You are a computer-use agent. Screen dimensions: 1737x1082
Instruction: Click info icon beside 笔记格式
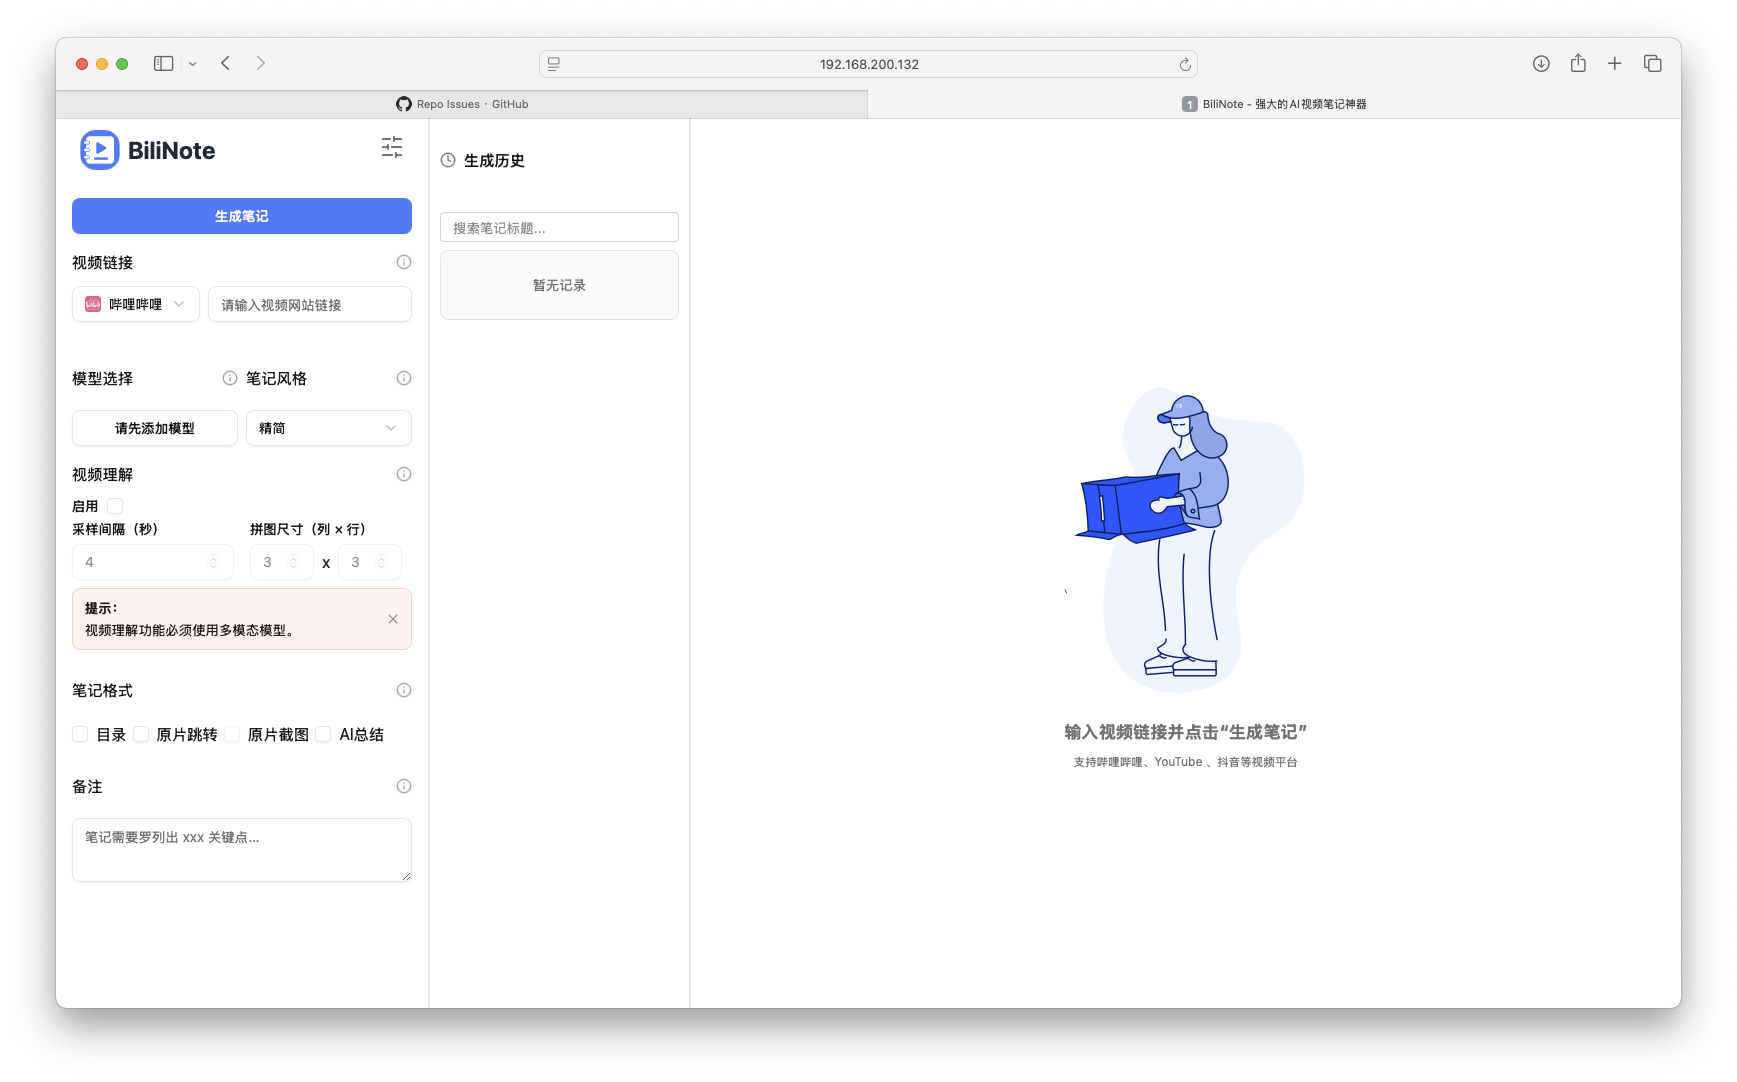(x=404, y=690)
